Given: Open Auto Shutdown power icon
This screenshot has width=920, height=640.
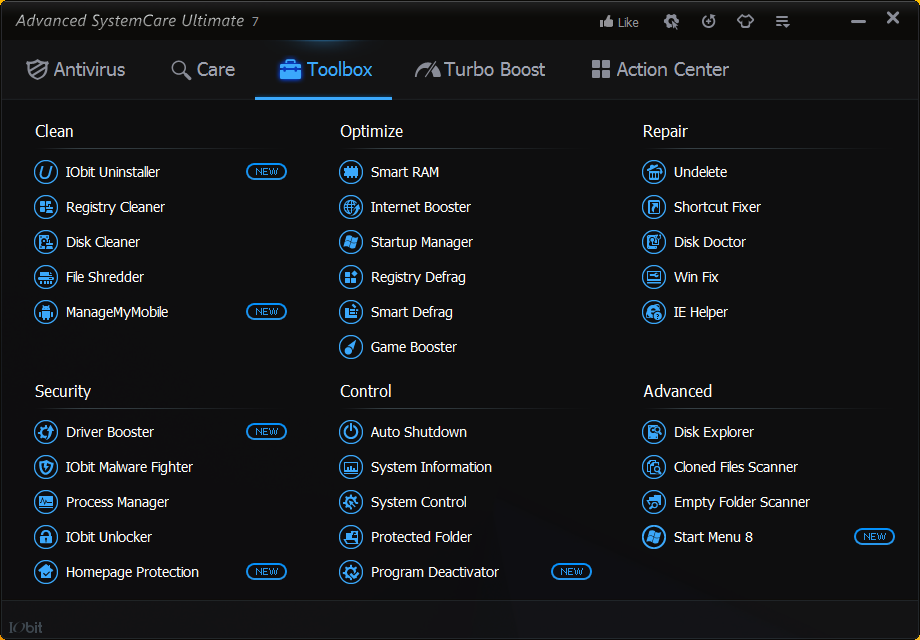Looking at the screenshot, I should point(351,432).
